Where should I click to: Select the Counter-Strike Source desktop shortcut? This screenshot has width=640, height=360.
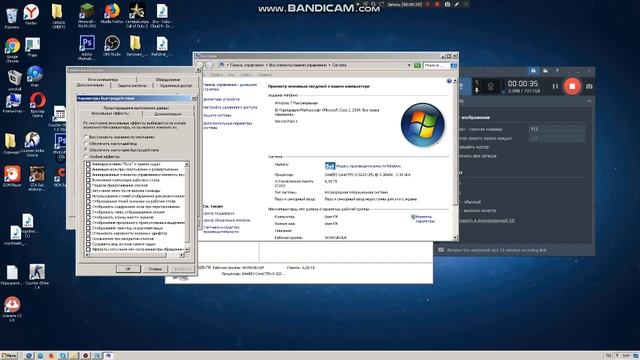click(32, 144)
